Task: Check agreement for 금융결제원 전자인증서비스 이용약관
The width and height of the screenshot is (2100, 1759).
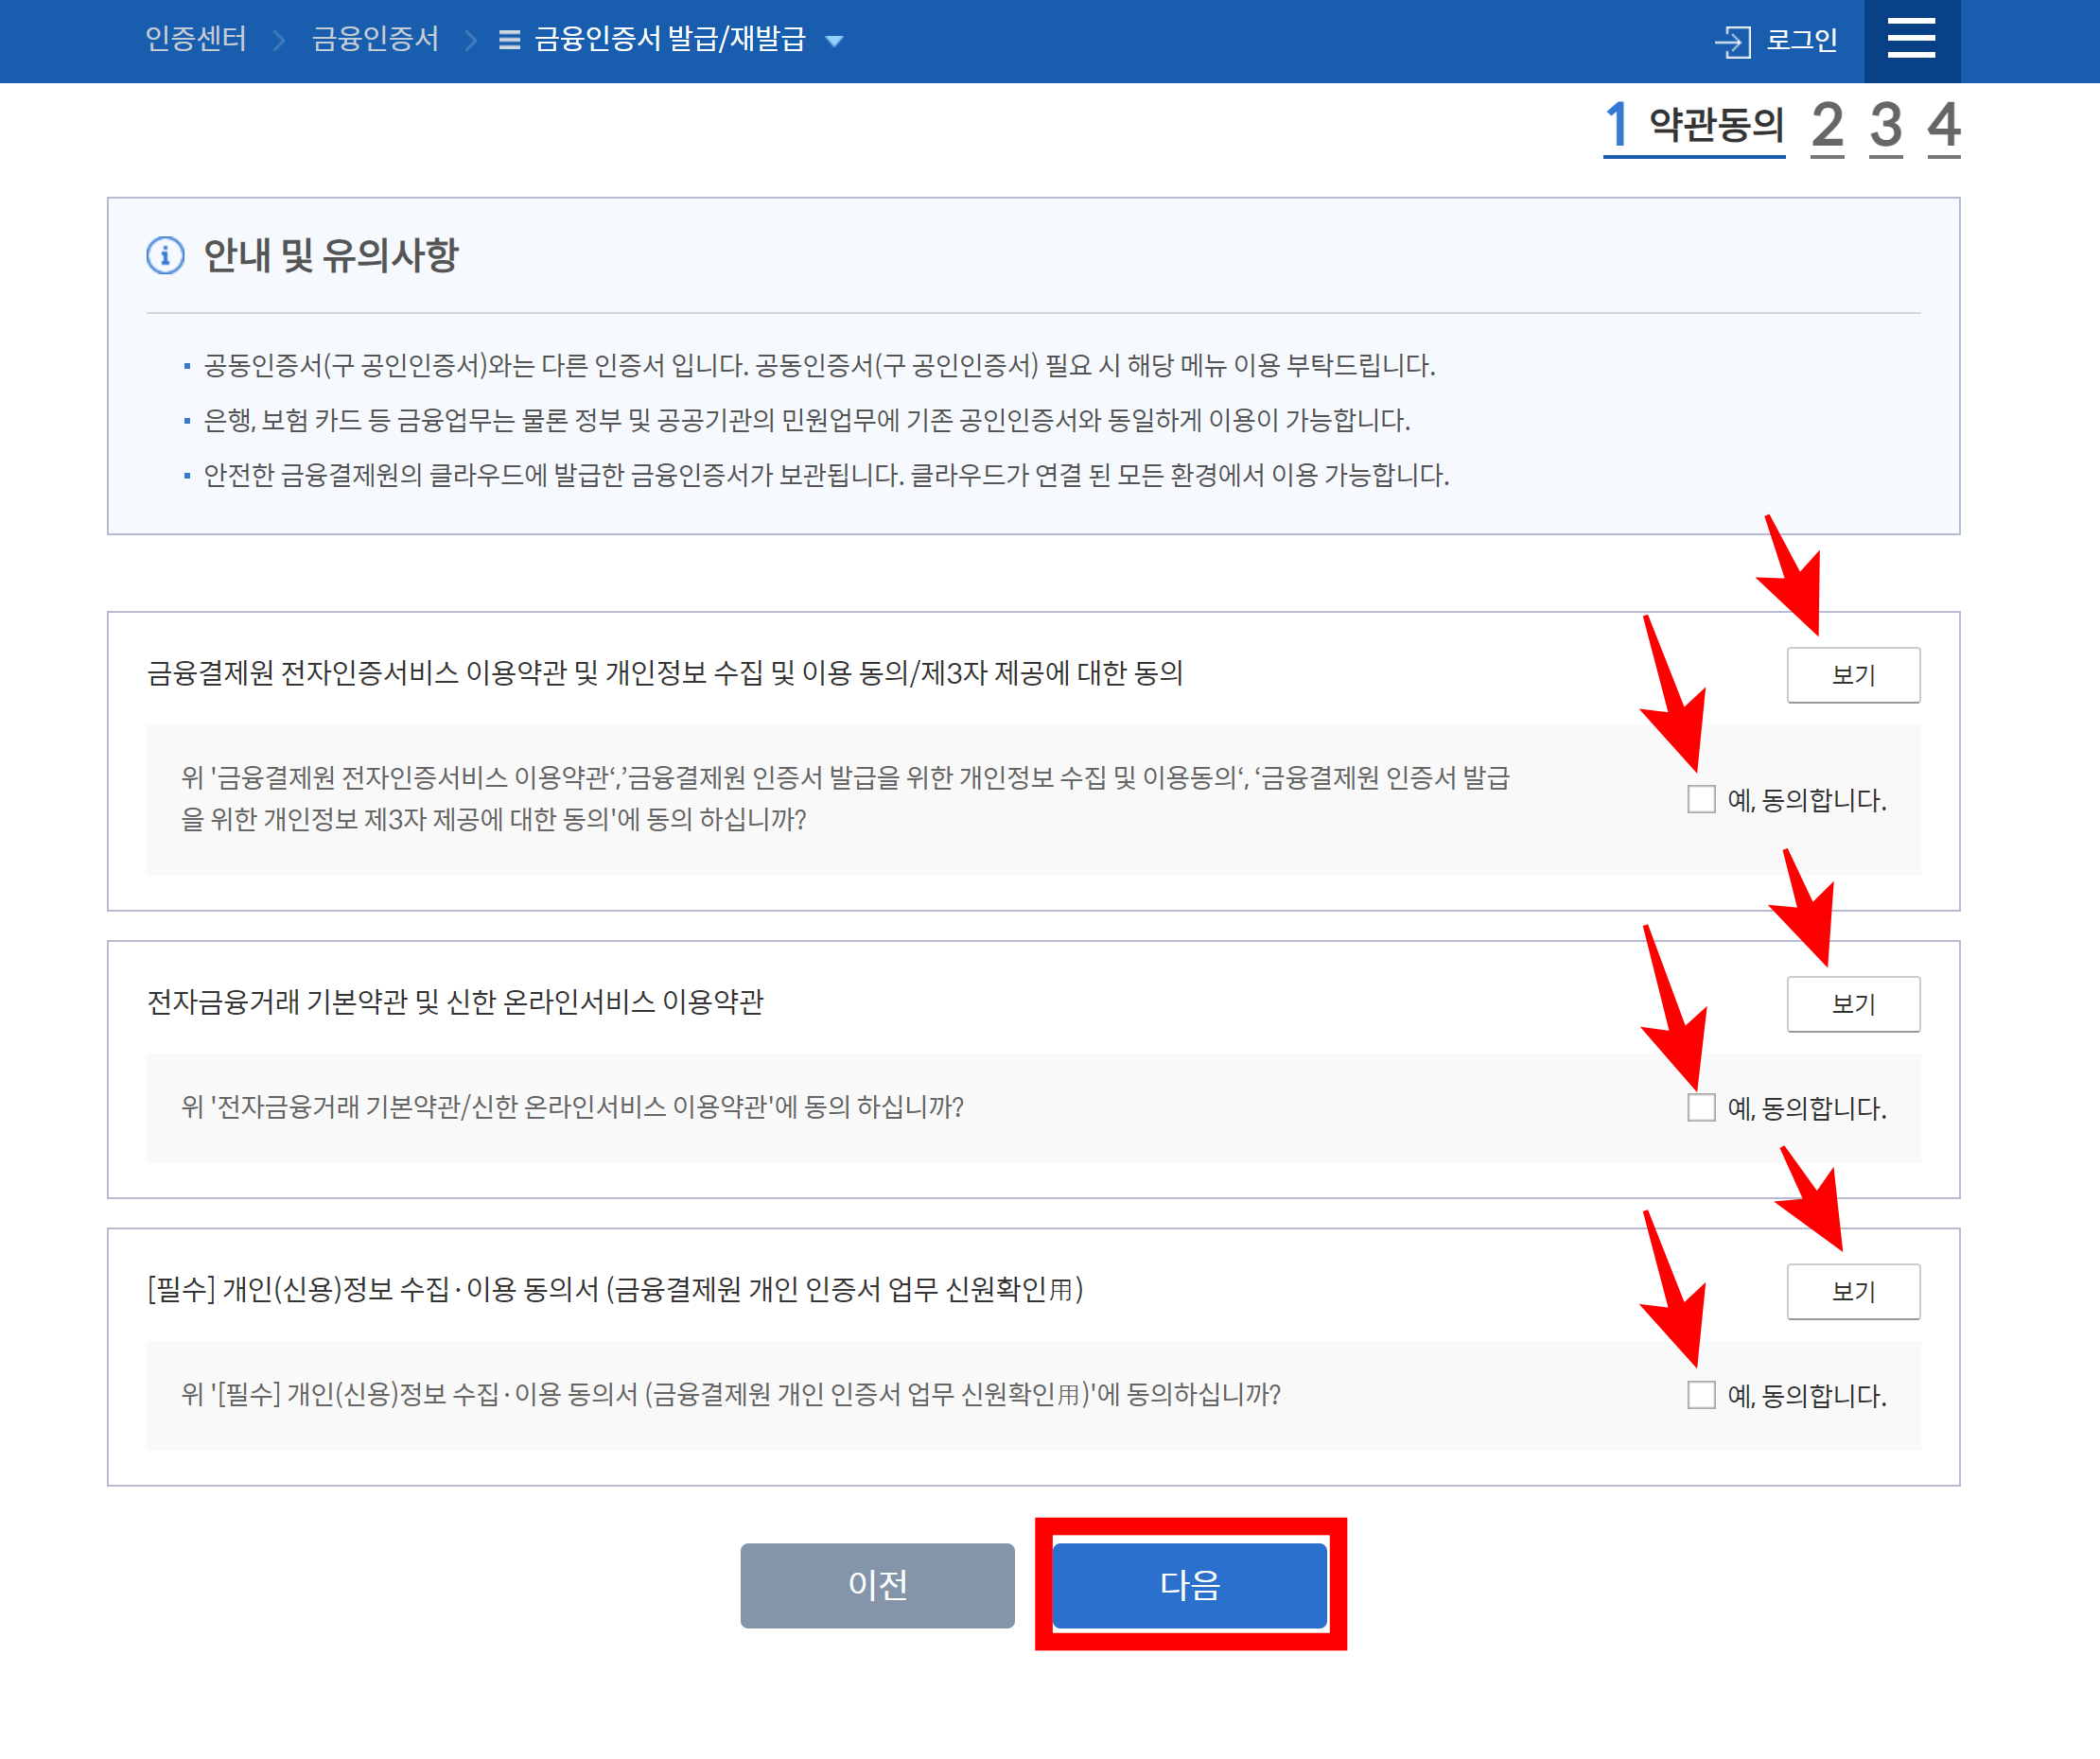Action: click(x=1700, y=799)
